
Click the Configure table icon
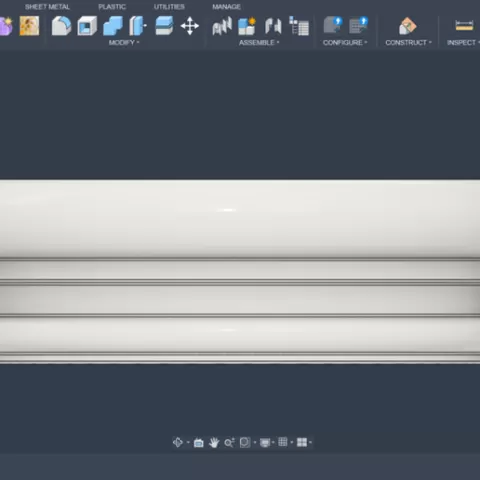click(358, 25)
